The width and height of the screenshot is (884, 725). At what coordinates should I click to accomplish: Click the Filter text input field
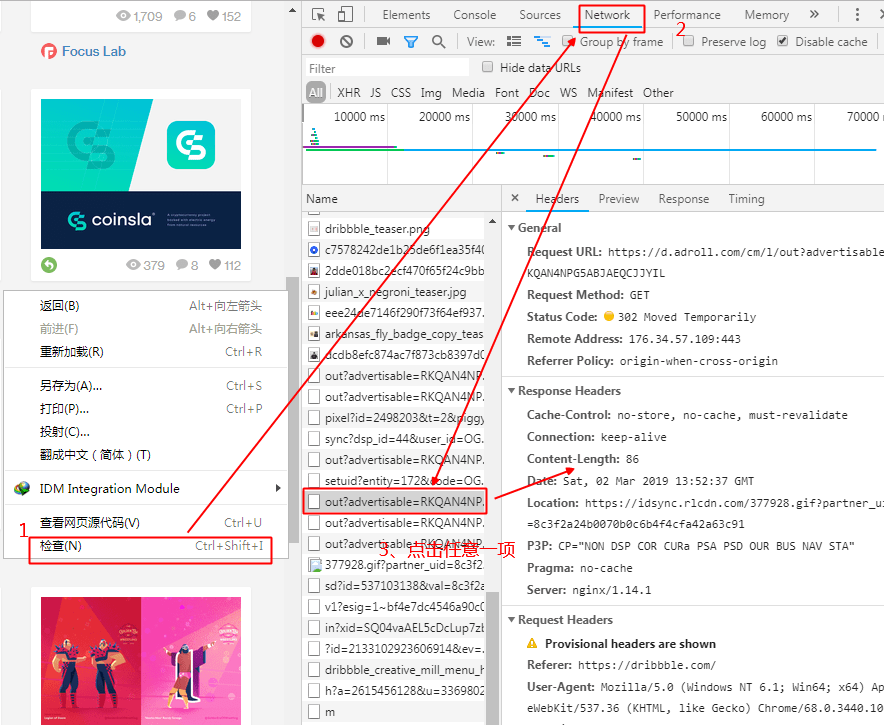[387, 68]
